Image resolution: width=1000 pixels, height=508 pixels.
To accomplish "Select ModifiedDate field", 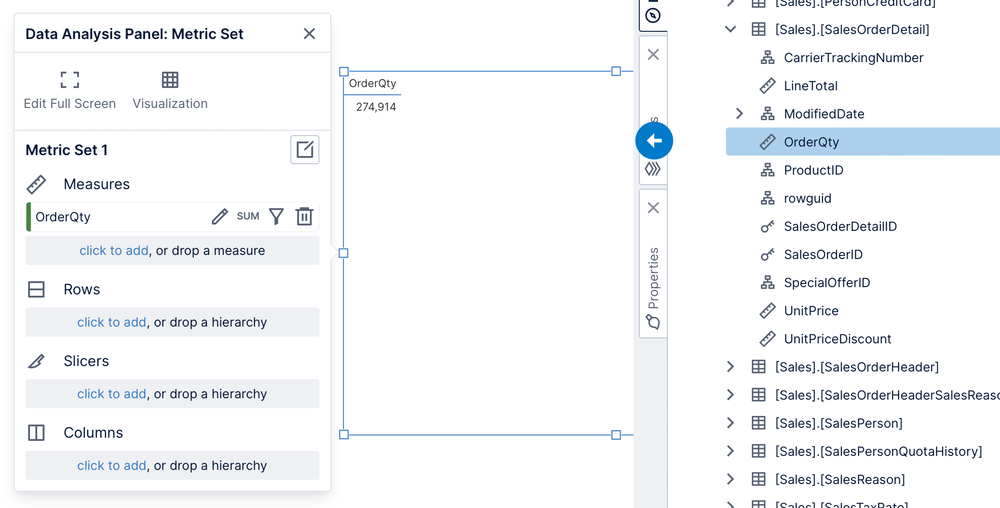I will pyautogui.click(x=824, y=113).
